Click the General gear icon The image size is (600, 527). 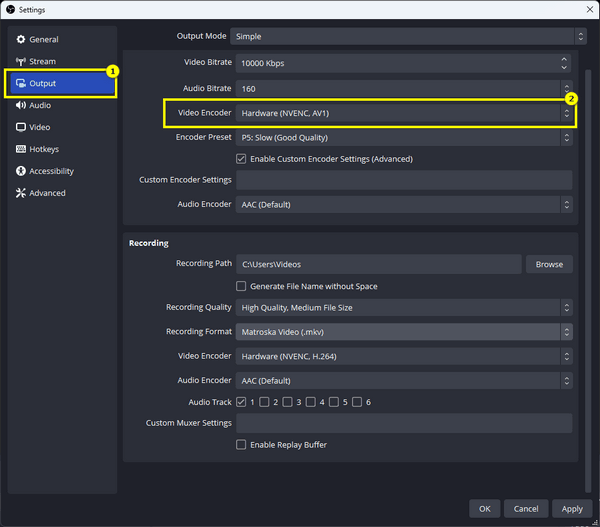tap(21, 39)
